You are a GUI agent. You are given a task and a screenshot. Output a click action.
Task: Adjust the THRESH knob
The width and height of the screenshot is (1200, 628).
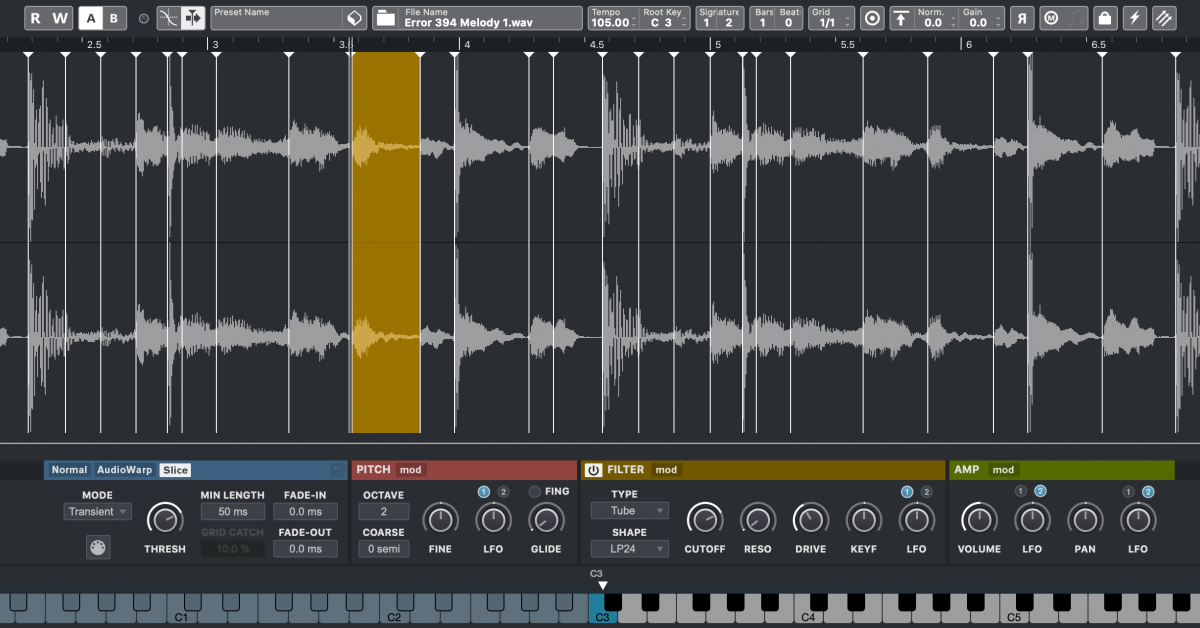point(165,519)
